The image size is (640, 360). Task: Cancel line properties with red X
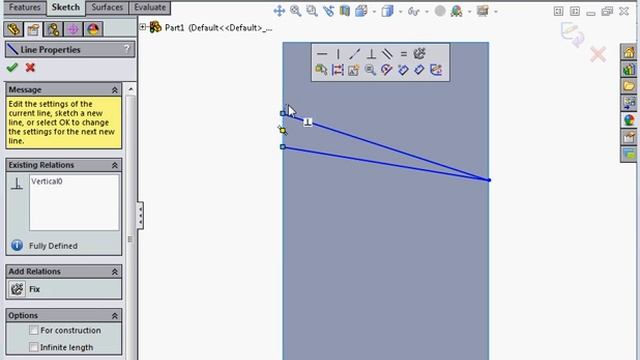coord(30,67)
